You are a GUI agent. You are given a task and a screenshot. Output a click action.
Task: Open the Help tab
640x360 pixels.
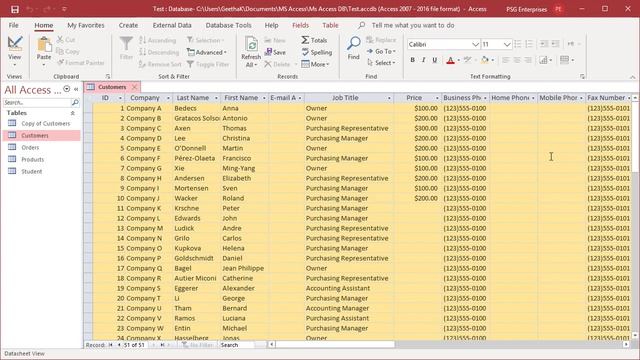click(271, 25)
